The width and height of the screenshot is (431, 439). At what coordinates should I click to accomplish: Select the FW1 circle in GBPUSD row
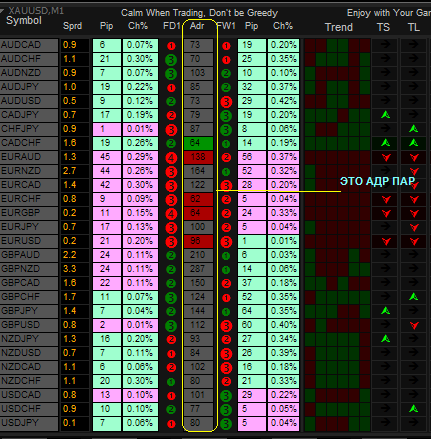pyautogui.click(x=226, y=326)
